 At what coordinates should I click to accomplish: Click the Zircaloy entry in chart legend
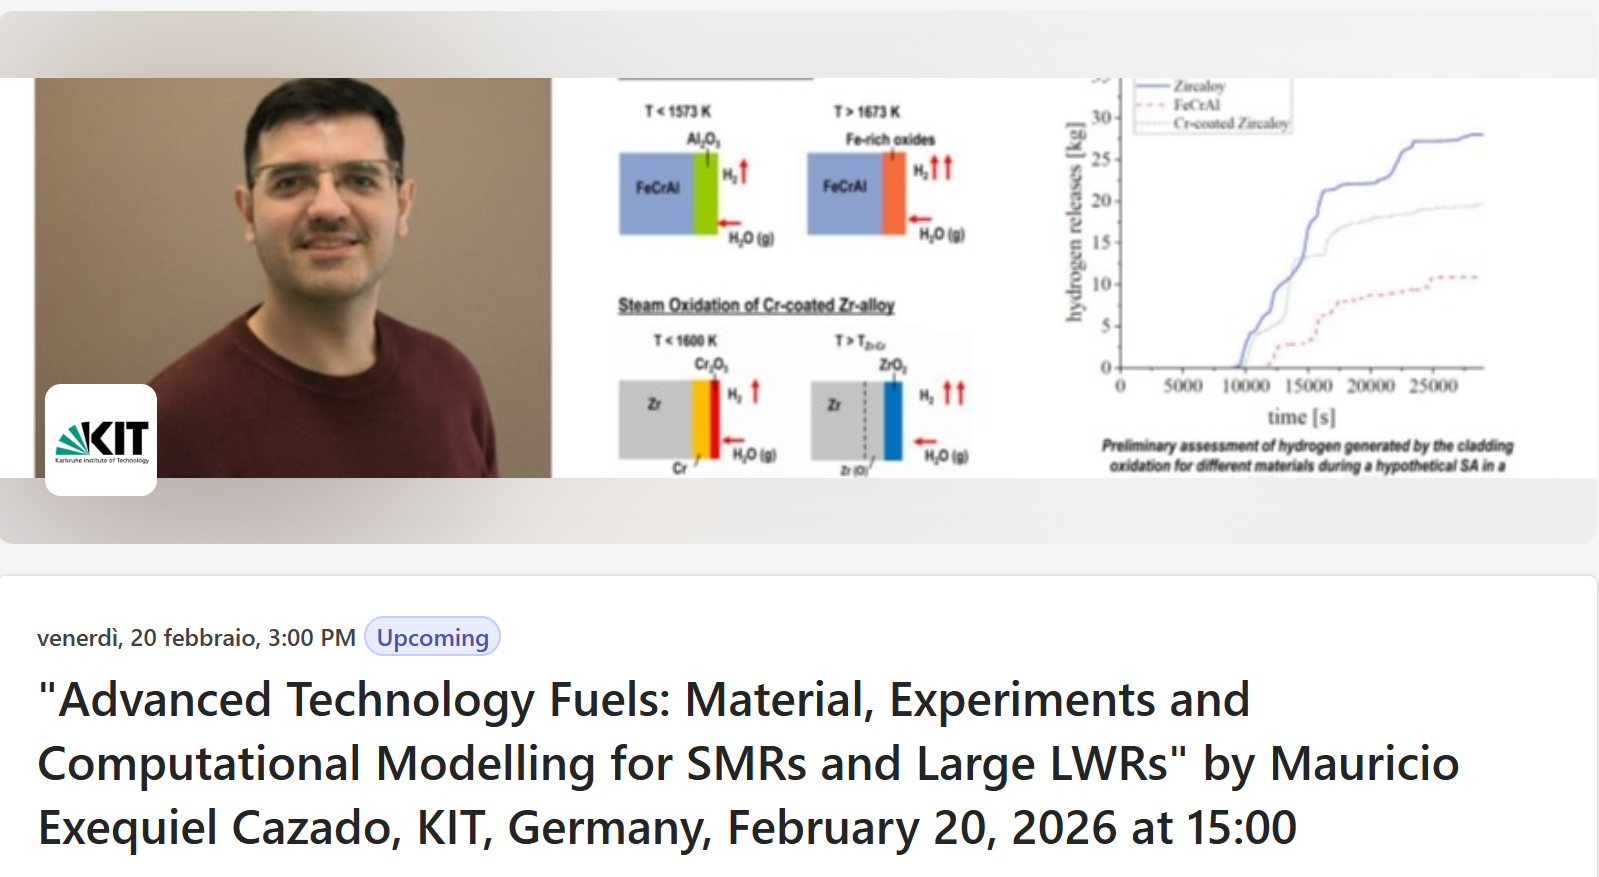pyautogui.click(x=1198, y=86)
